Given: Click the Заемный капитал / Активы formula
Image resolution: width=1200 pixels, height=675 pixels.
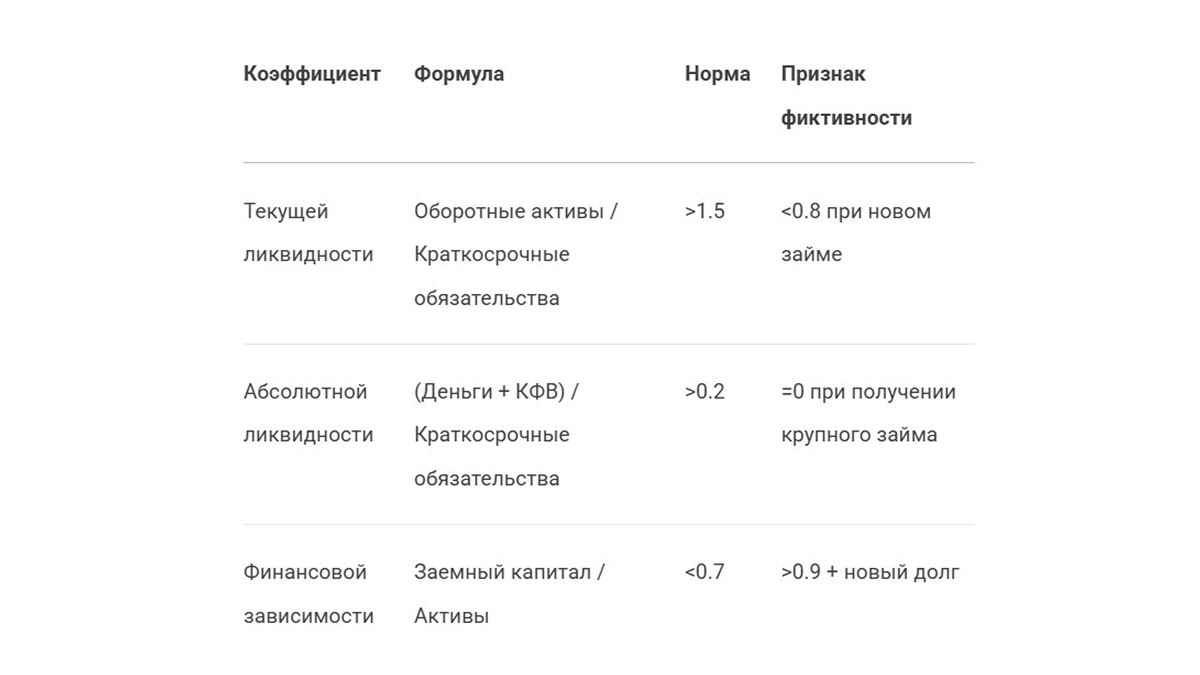Looking at the screenshot, I should pos(509,594).
